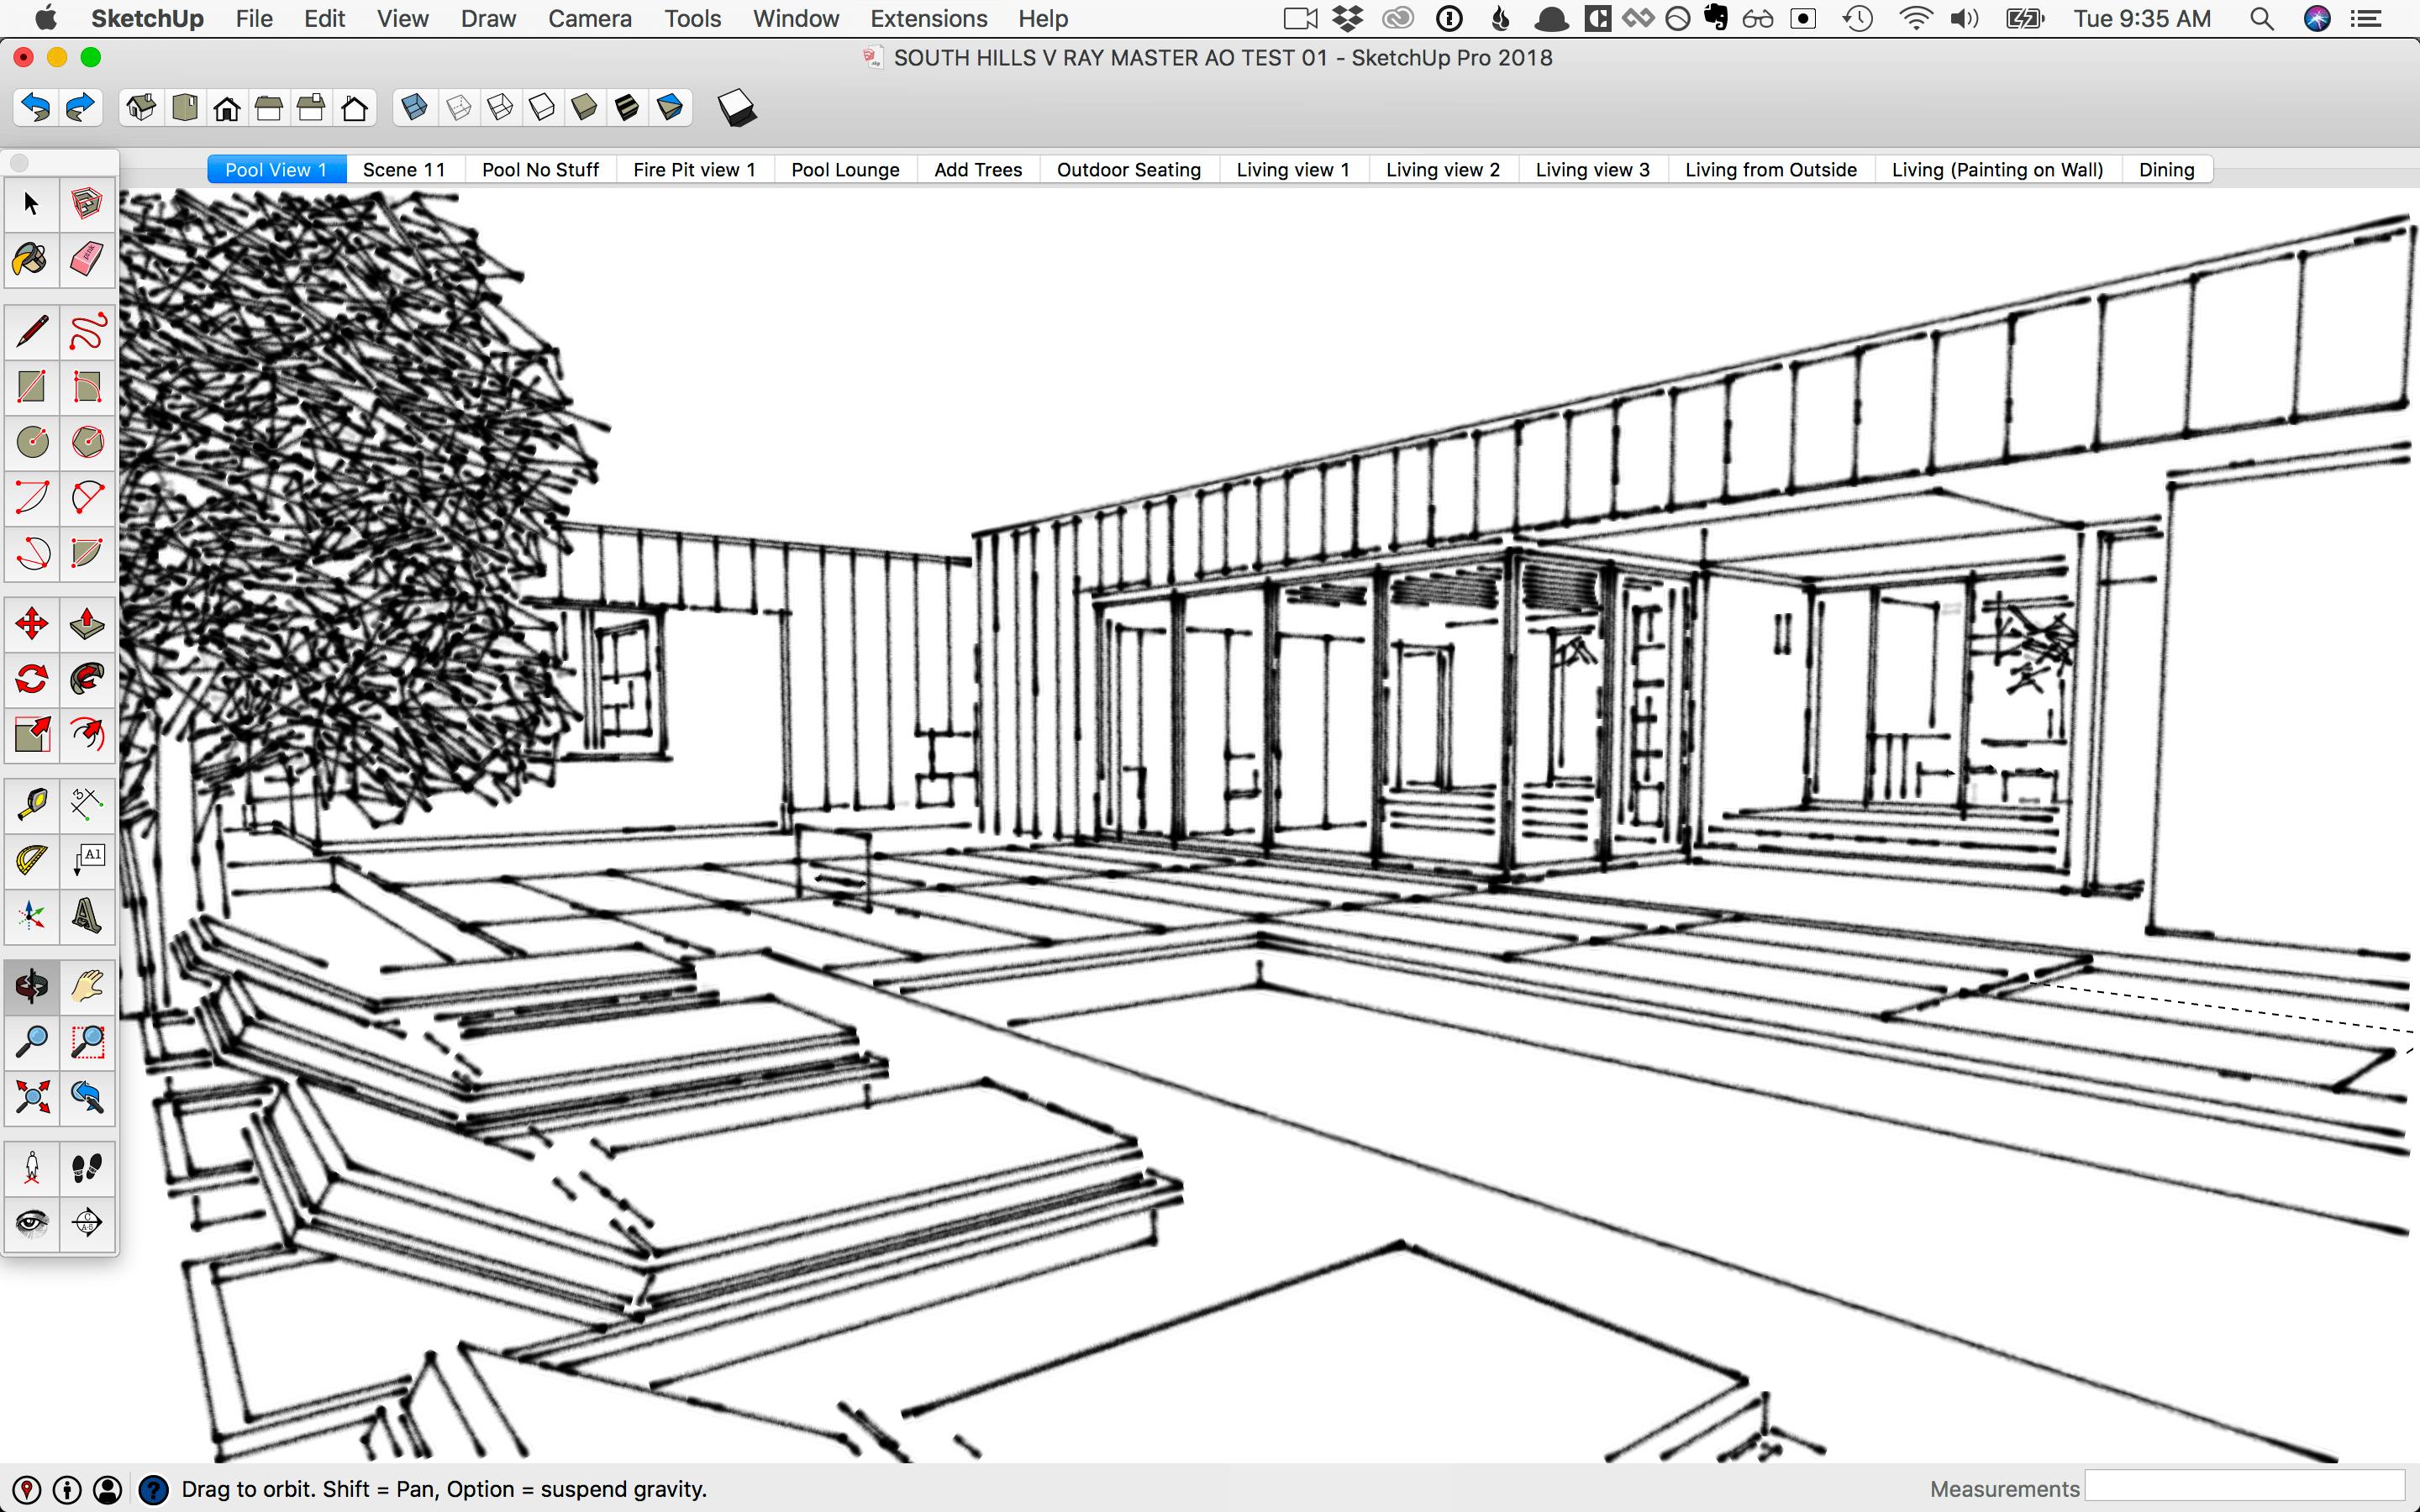Open the Living view 1 scene
The image size is (2420, 1512).
pos(1292,169)
